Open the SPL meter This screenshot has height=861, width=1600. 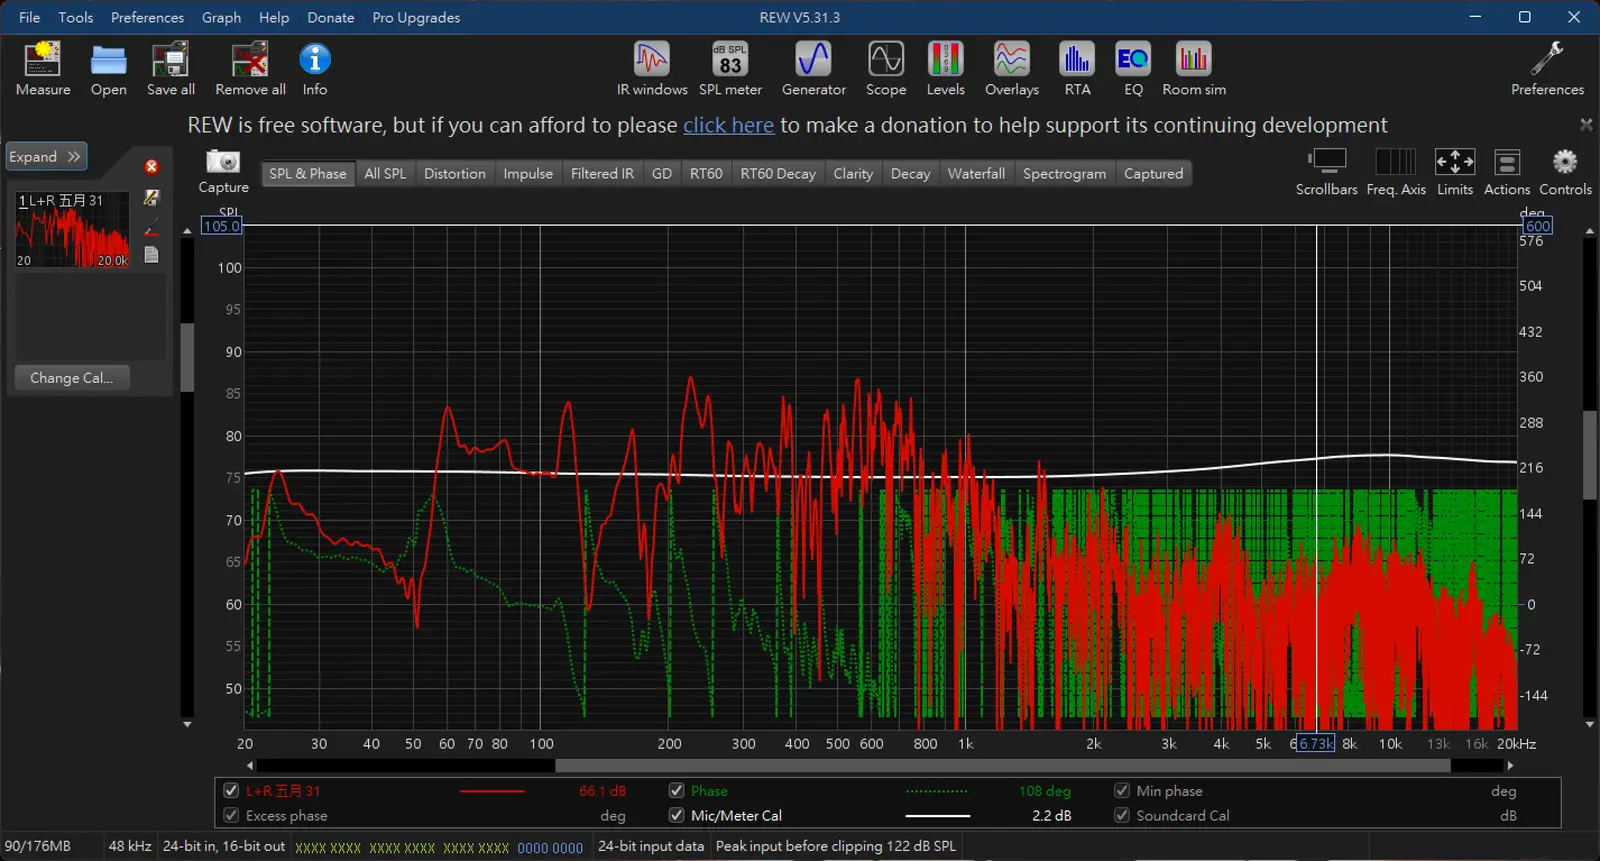730,59
